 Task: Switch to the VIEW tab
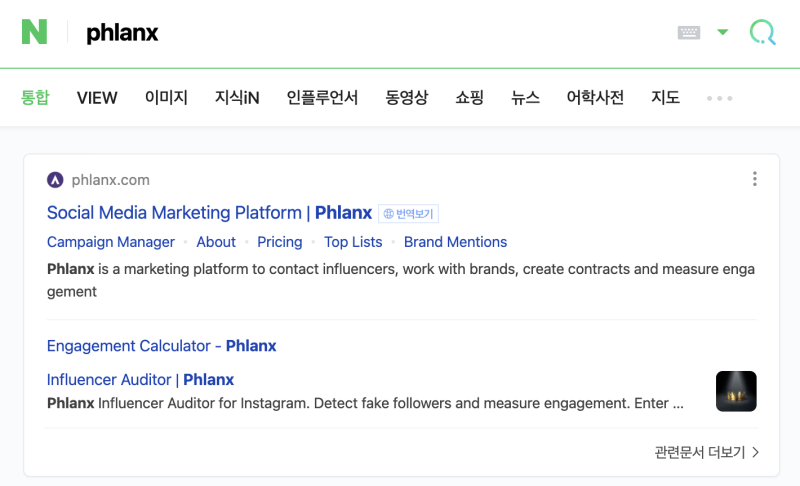[97, 97]
